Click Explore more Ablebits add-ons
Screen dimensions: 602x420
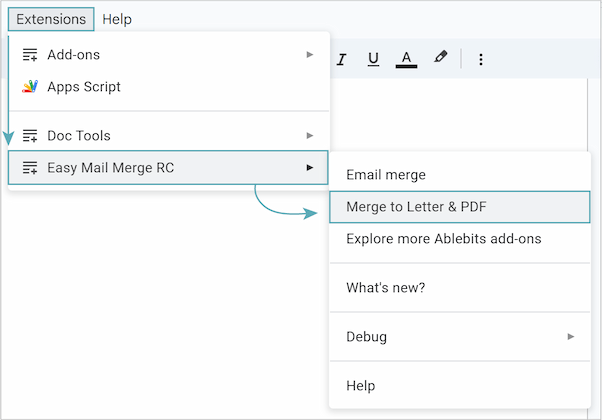(460, 239)
